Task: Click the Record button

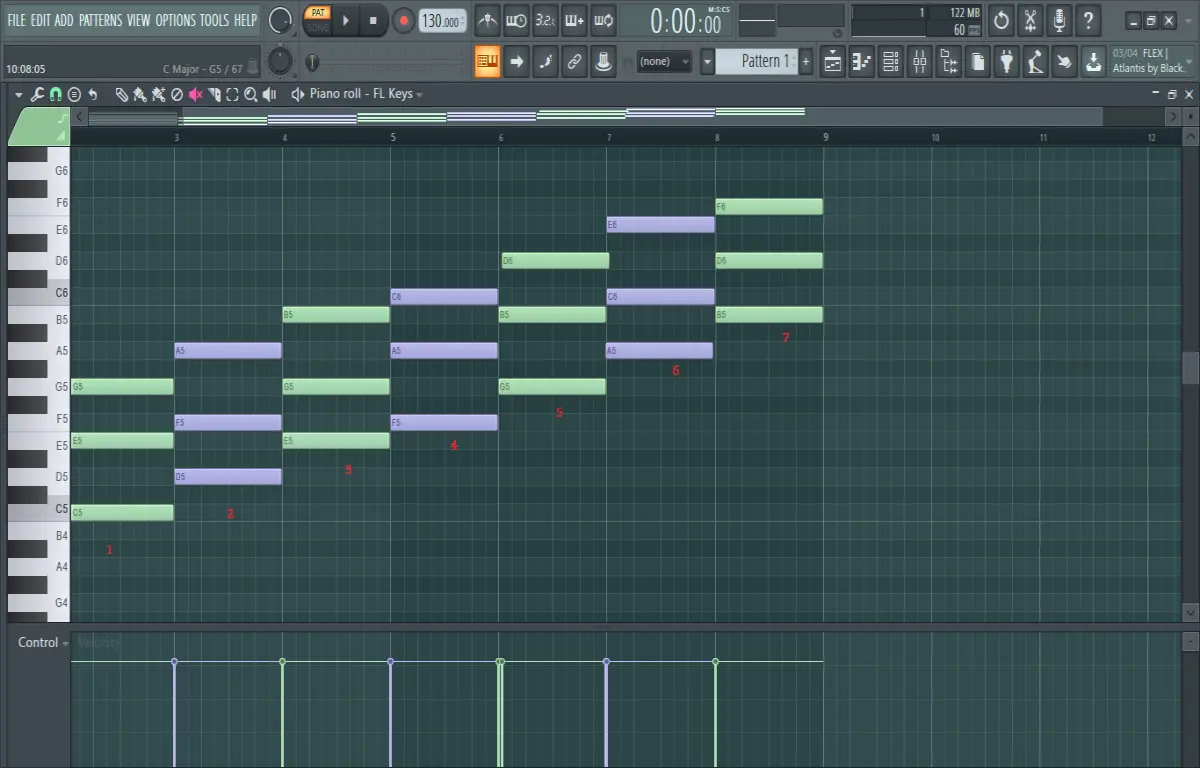Action: pyautogui.click(x=403, y=20)
